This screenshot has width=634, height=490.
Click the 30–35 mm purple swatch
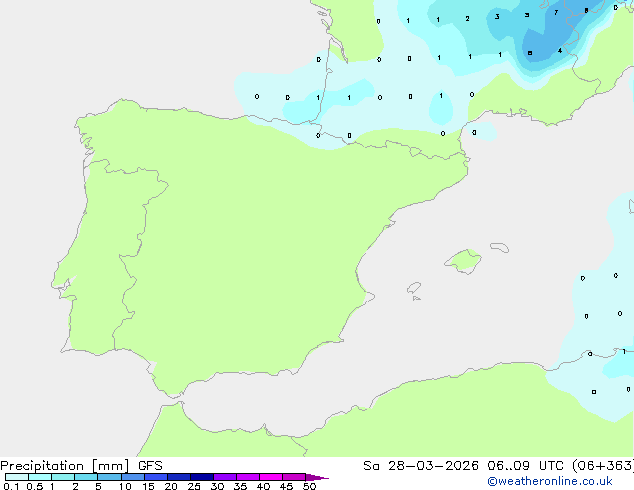225,477
